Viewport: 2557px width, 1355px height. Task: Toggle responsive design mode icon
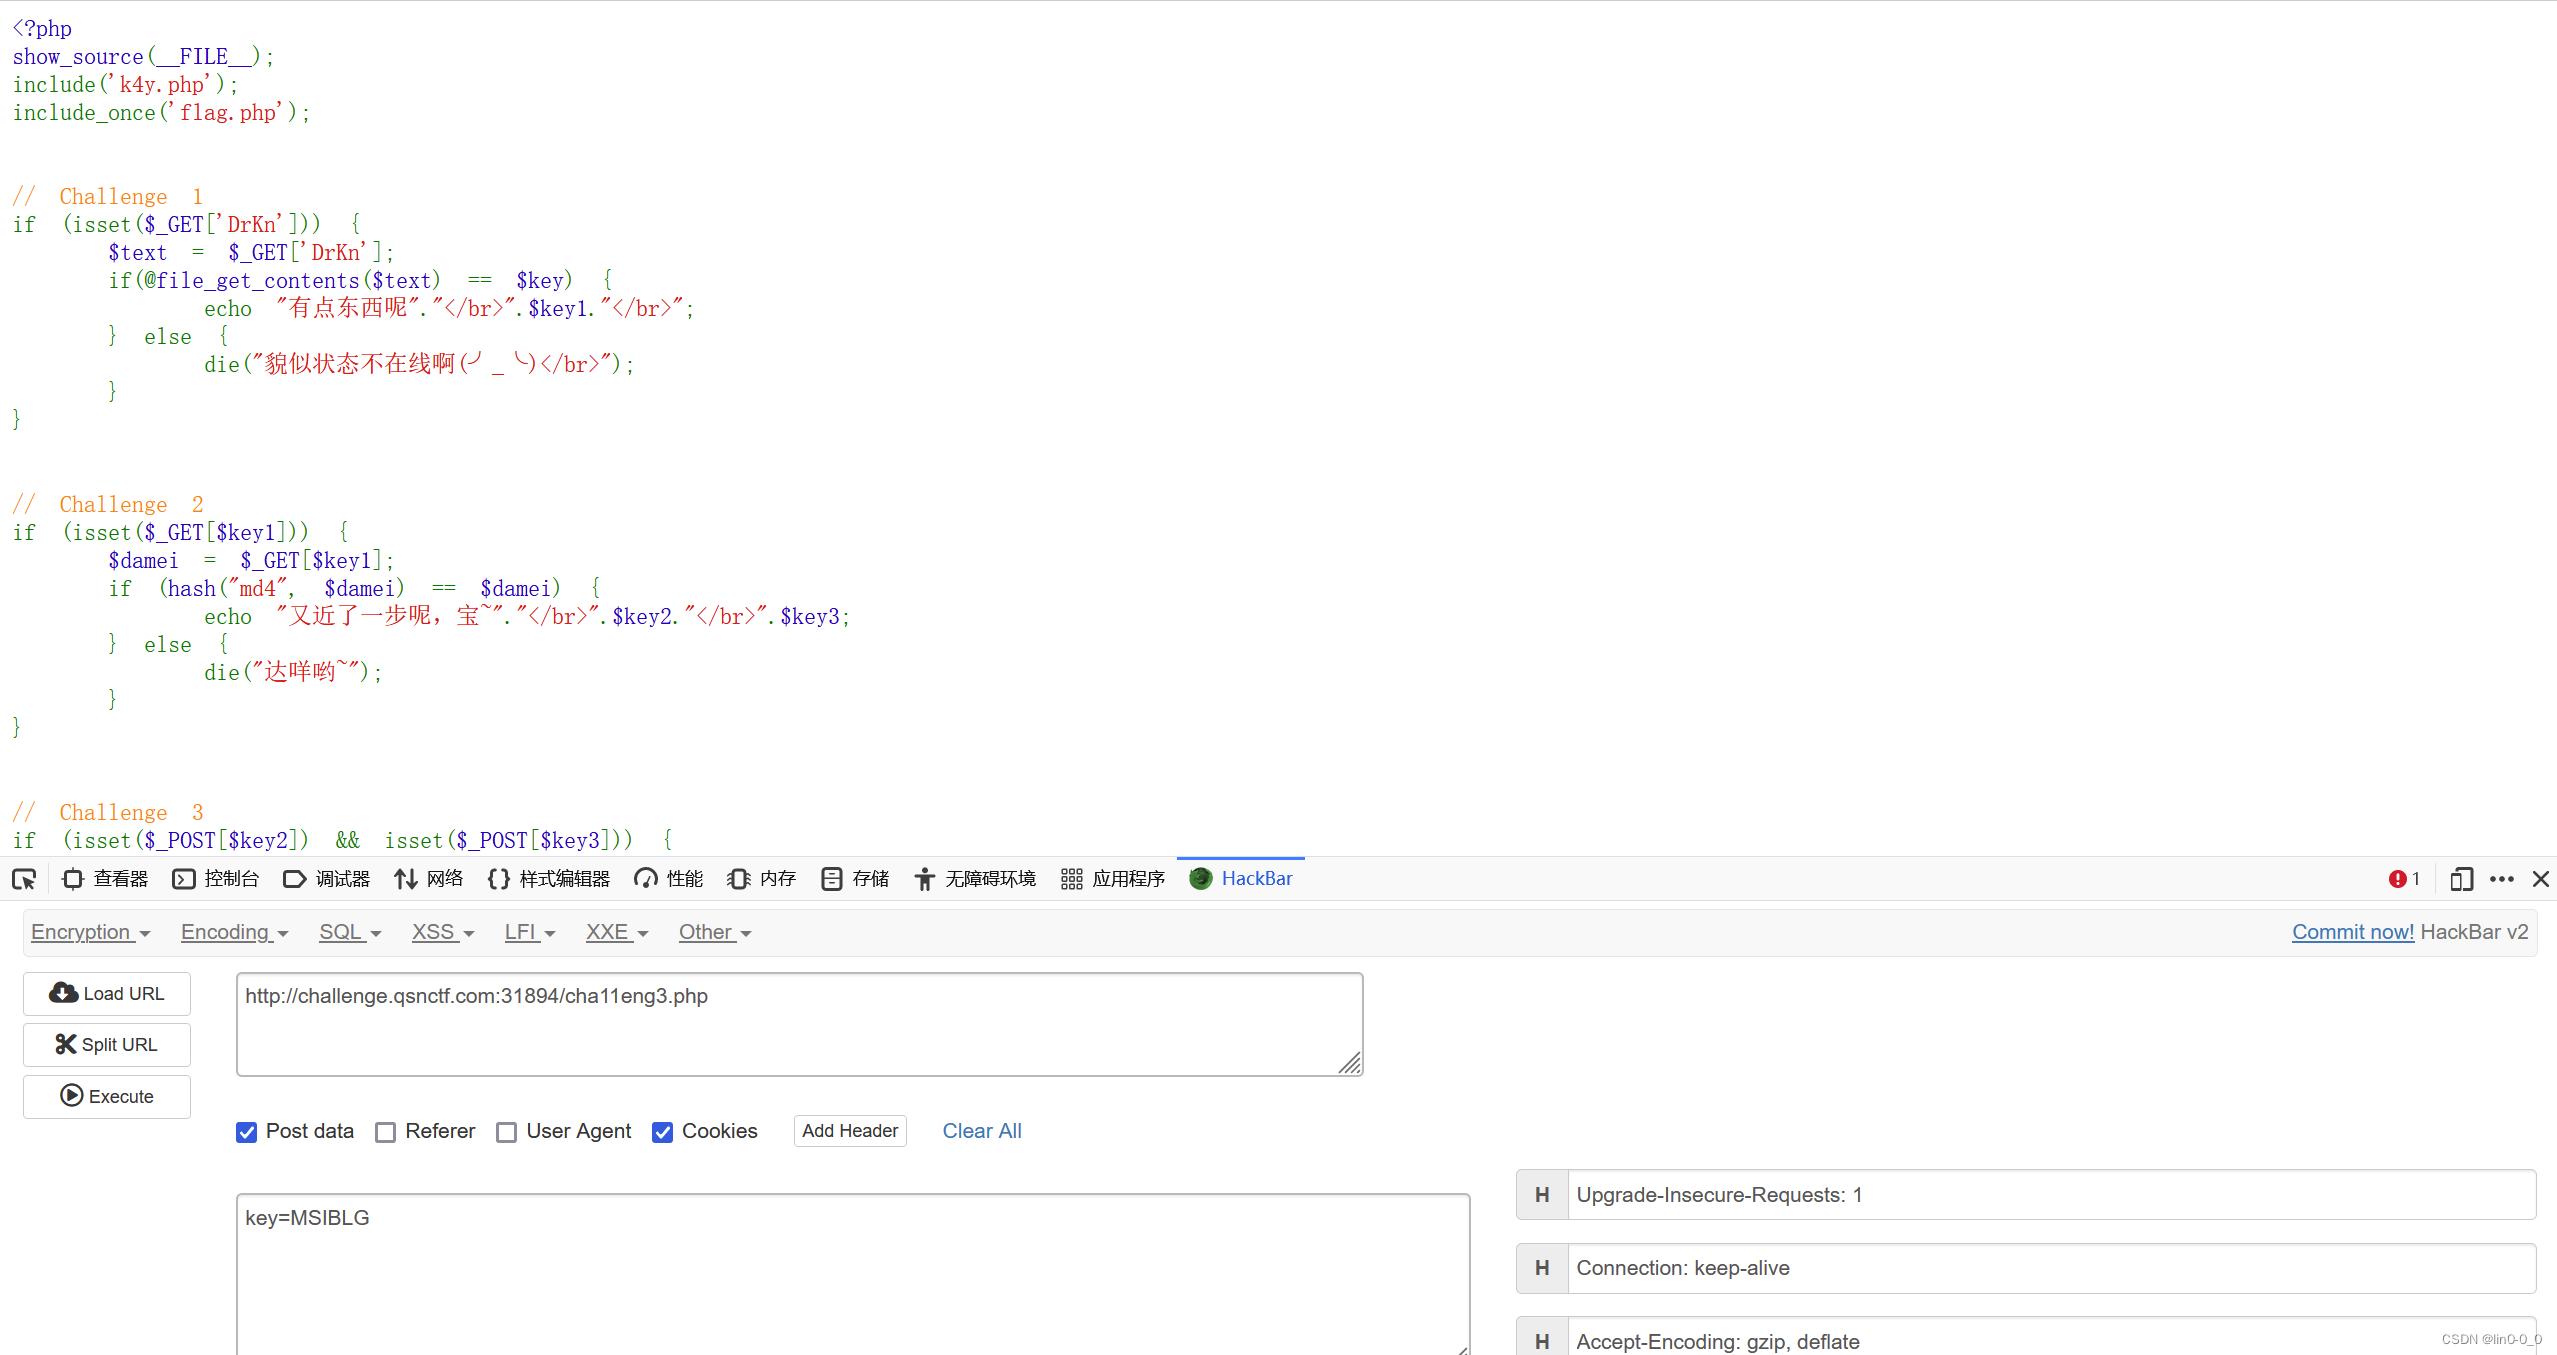click(2461, 879)
